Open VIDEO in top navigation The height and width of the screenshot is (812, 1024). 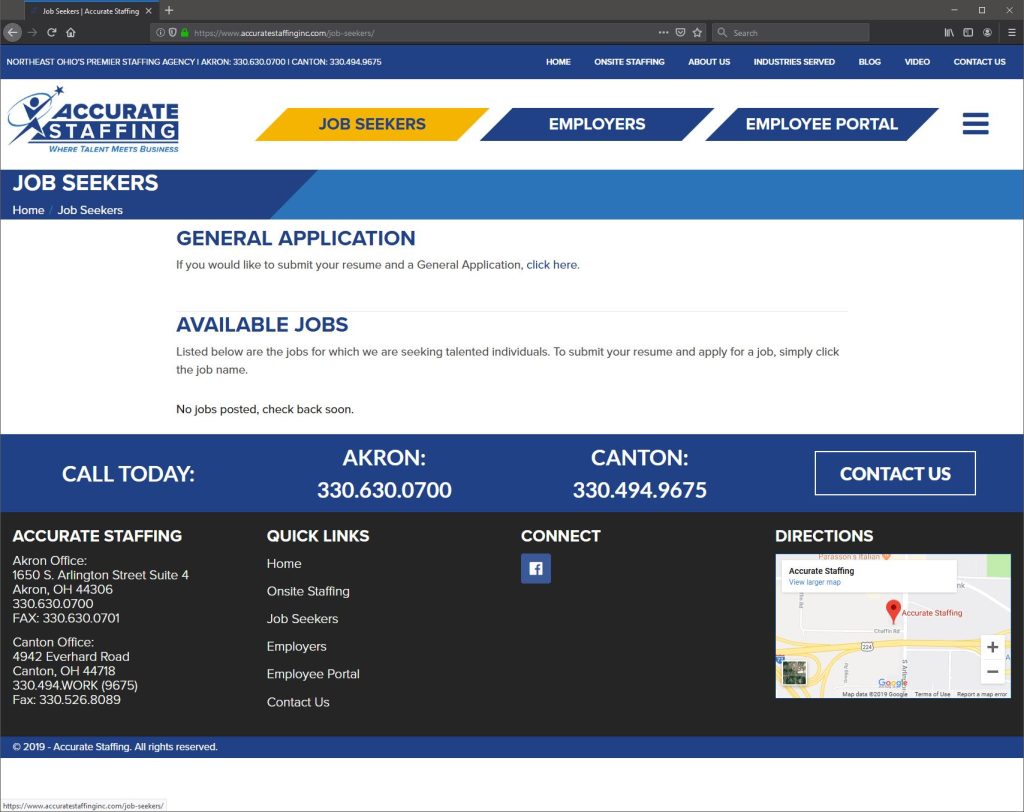pyautogui.click(x=917, y=62)
